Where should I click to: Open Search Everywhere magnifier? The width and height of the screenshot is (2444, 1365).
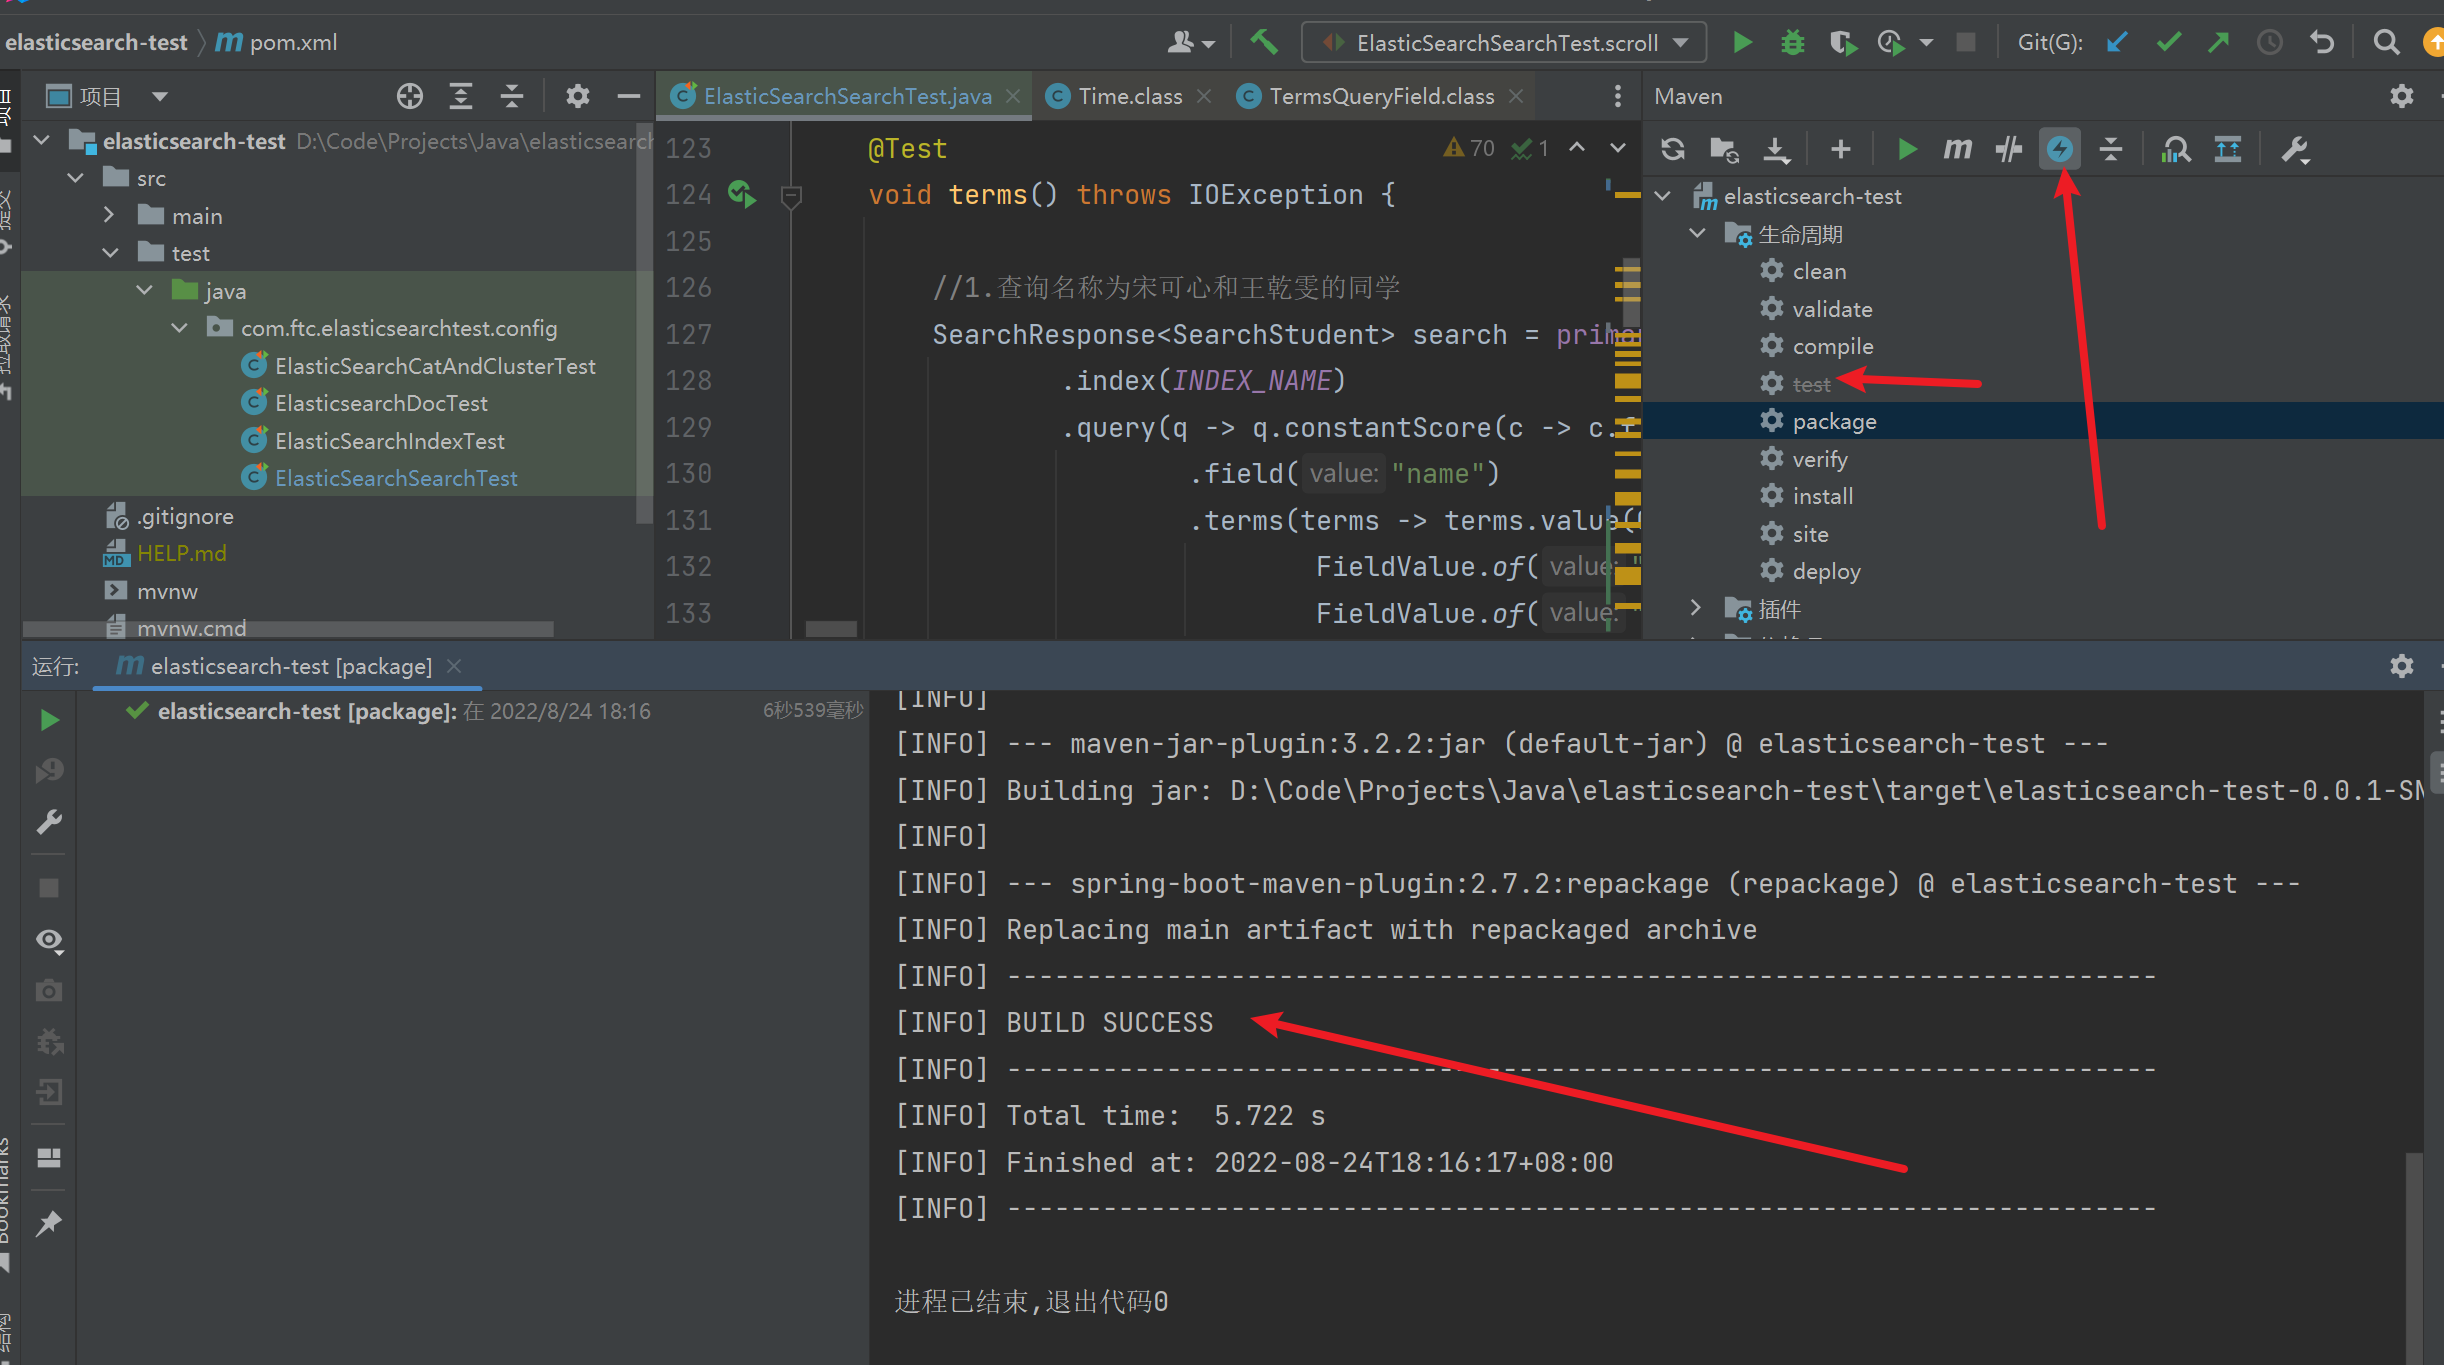click(x=2386, y=42)
